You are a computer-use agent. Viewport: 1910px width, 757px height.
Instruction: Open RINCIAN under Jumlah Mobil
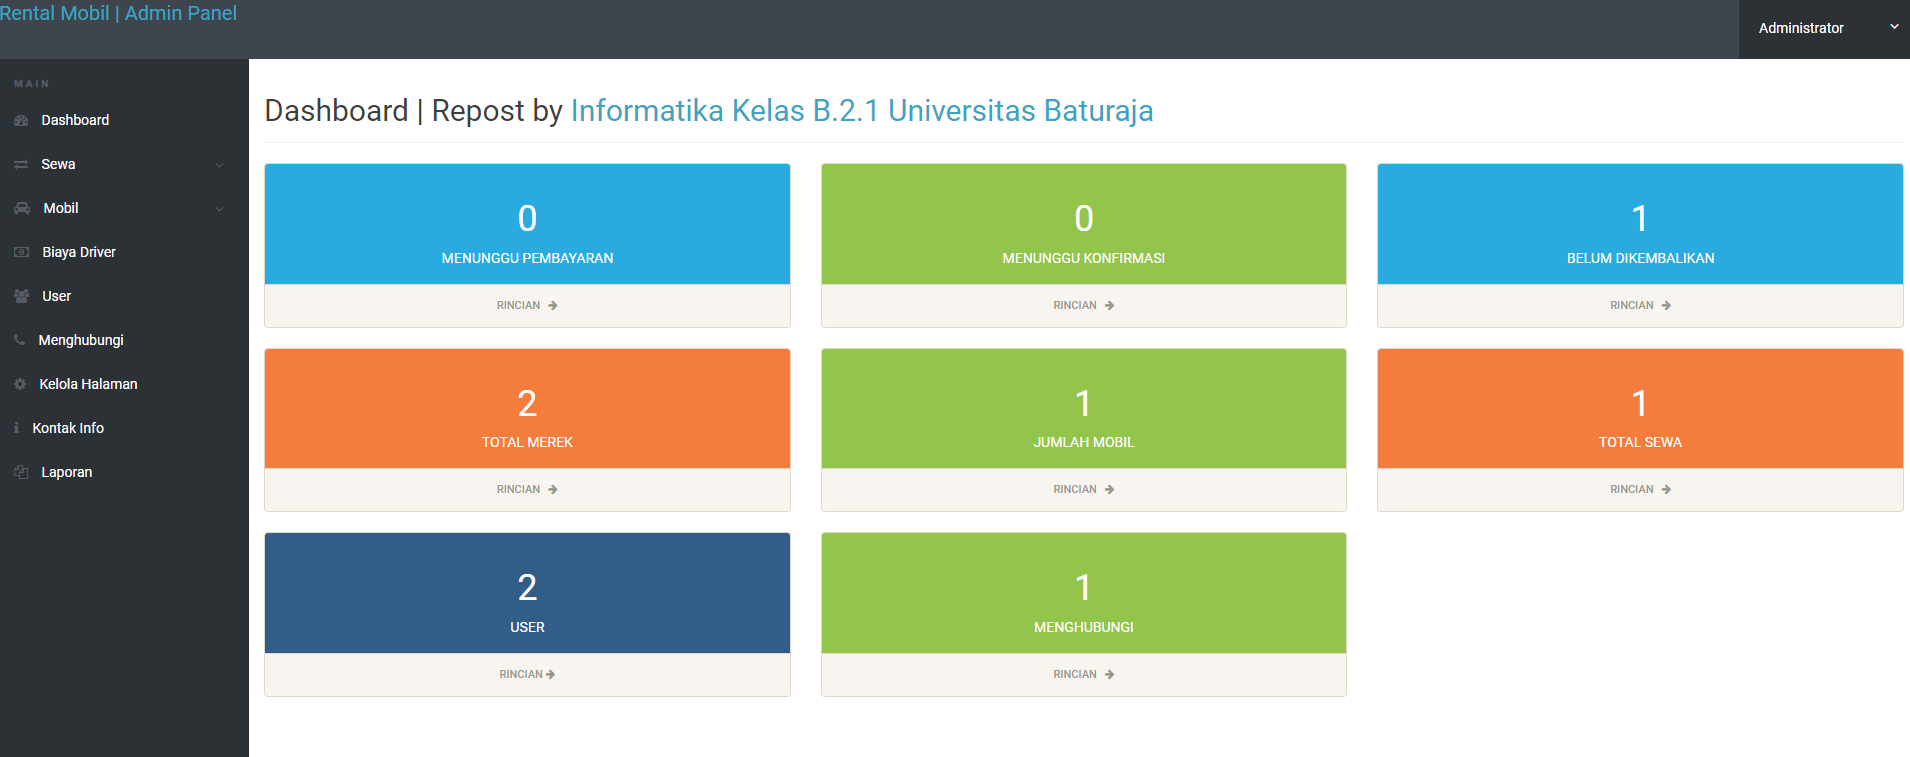pyautogui.click(x=1084, y=490)
